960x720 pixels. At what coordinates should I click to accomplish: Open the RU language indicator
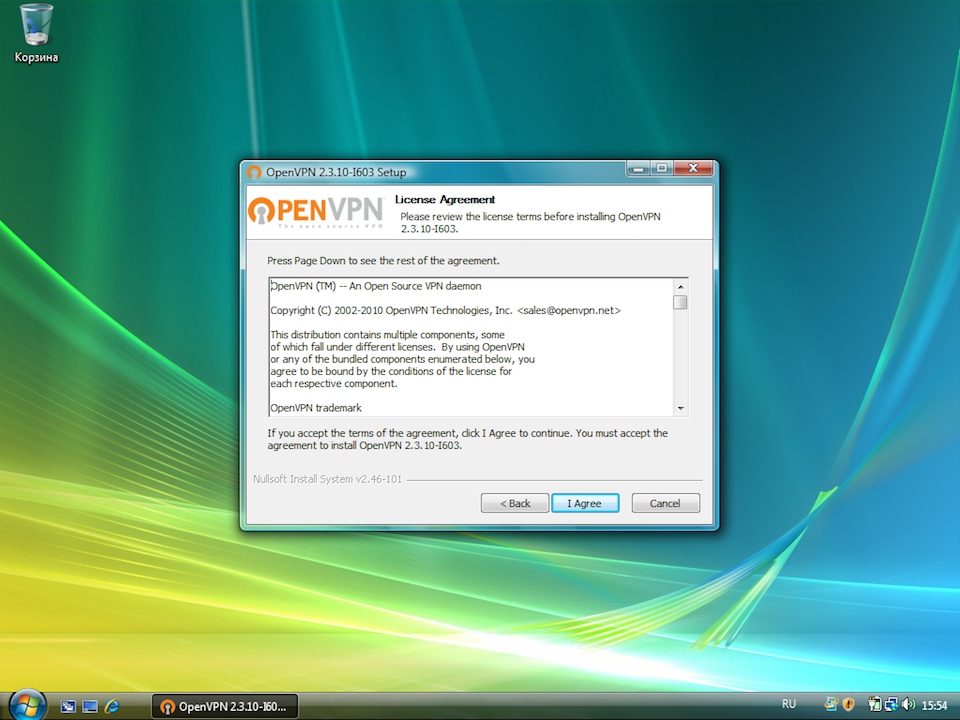(789, 704)
